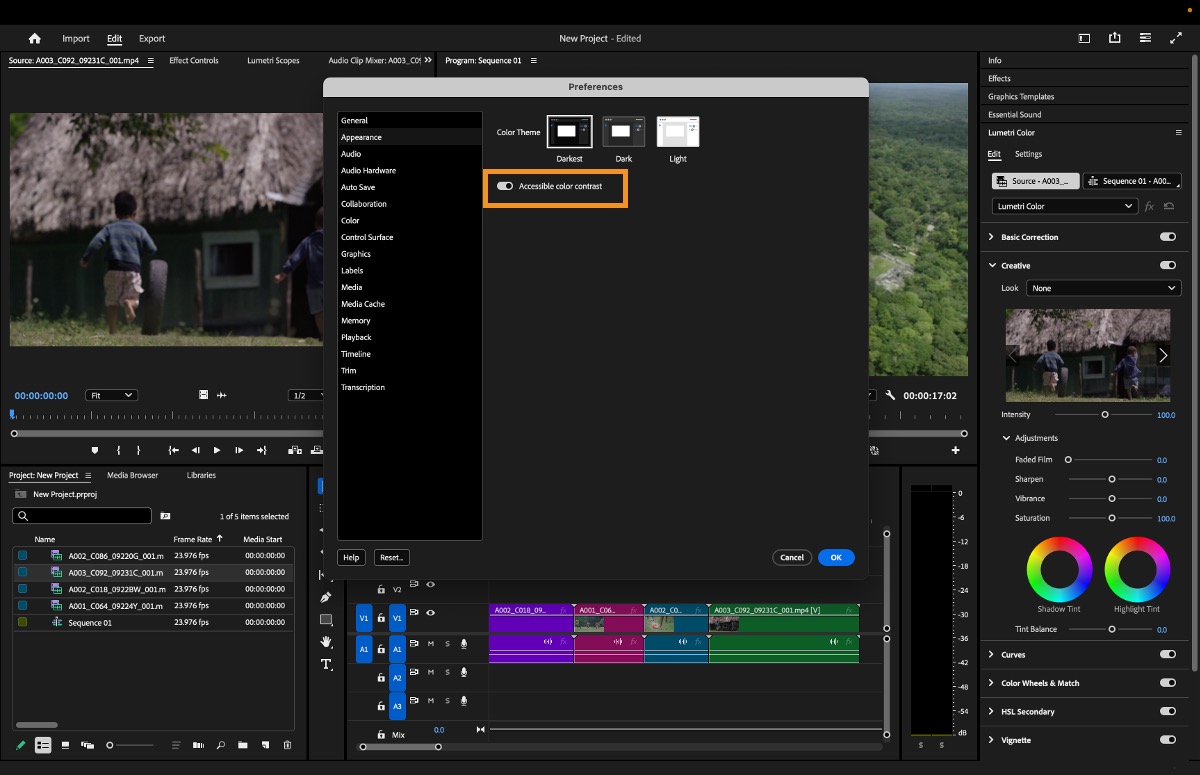Switch Project panel to Icon View
This screenshot has height=775, width=1200.
tap(66, 745)
